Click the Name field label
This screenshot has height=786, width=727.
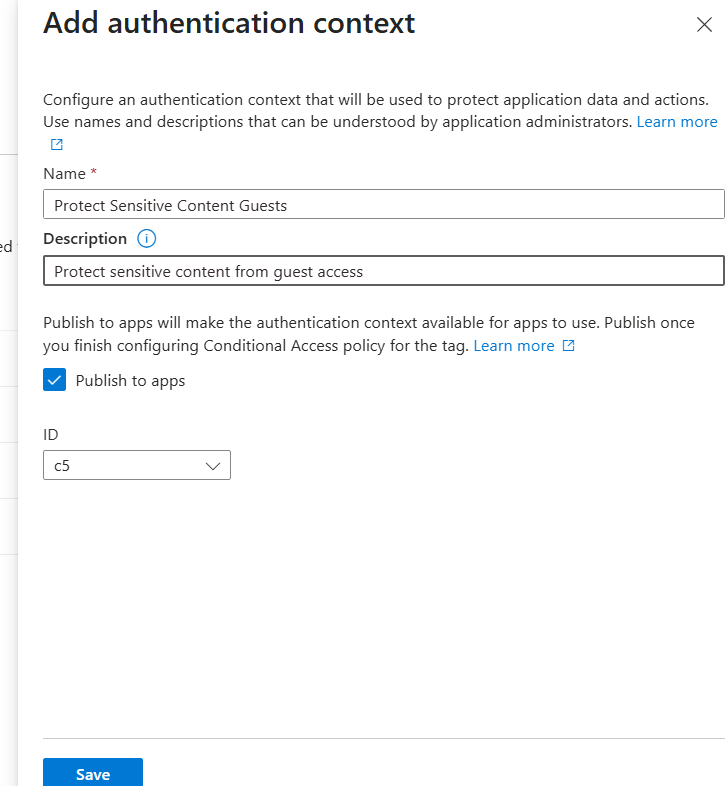coord(64,174)
